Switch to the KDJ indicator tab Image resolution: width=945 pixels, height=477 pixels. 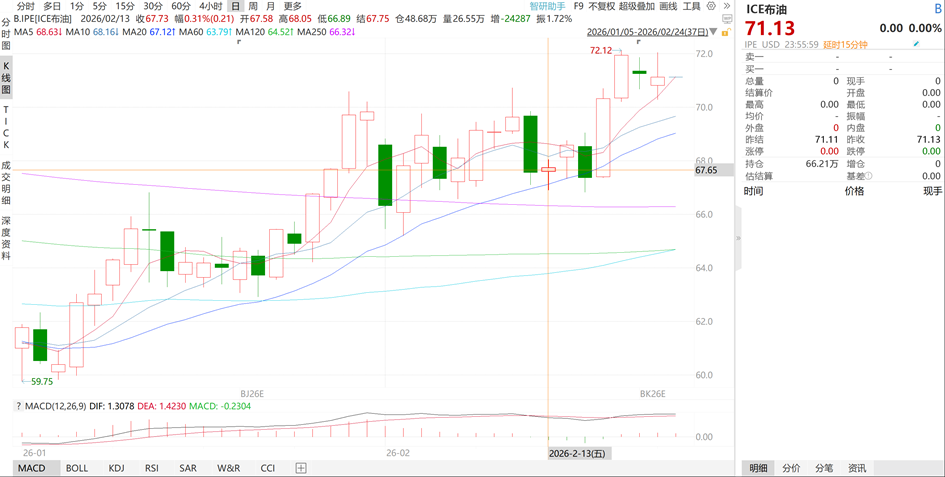[116, 468]
